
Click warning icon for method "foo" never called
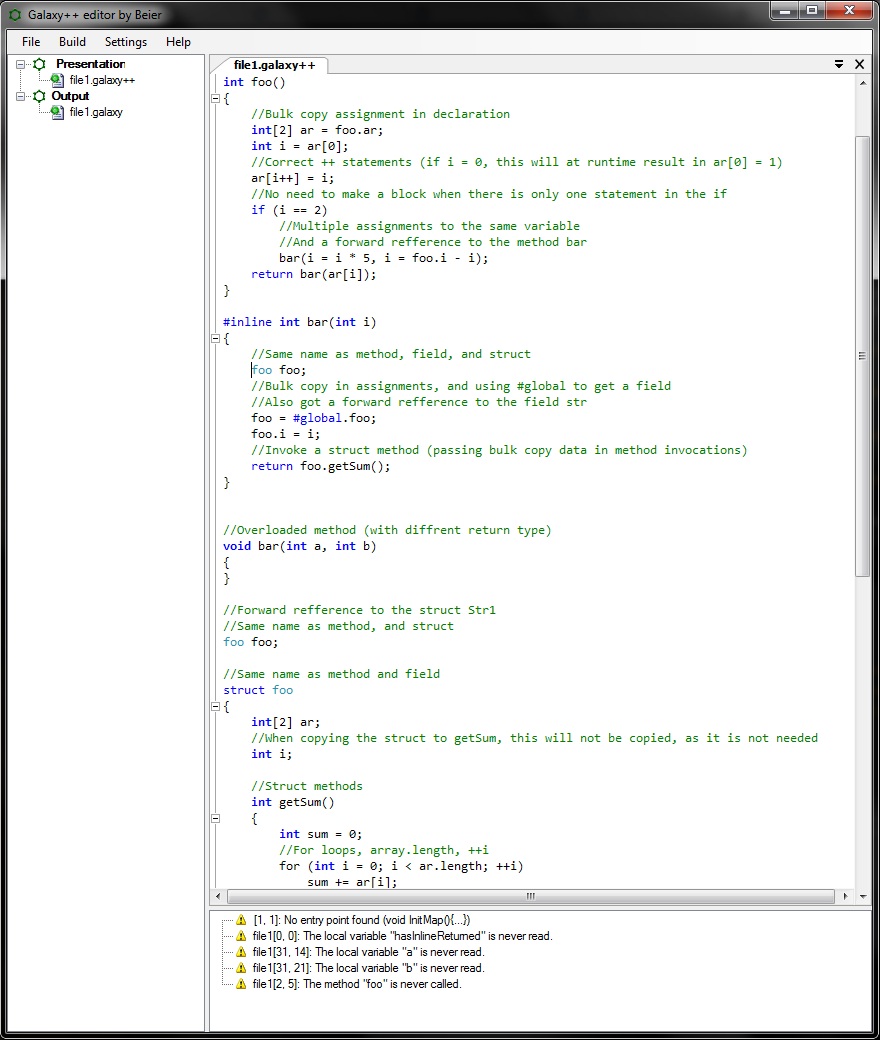[240, 984]
